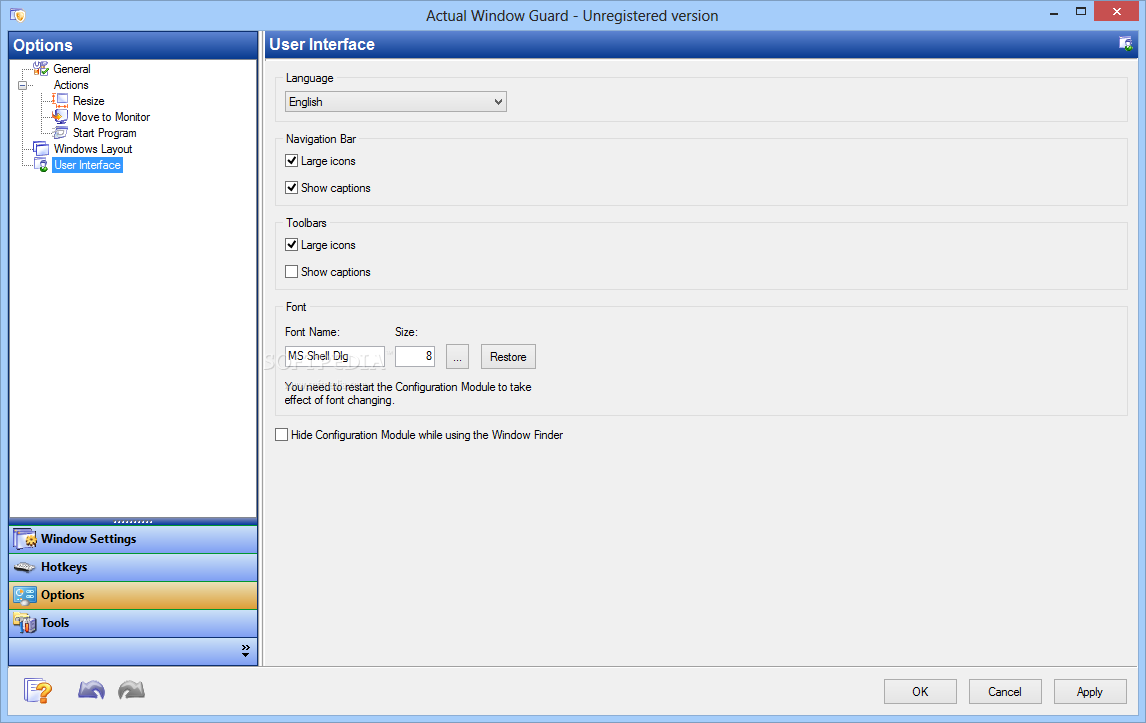1146x723 pixels.
Task: Select Actions in options tree
Action: tap(71, 85)
